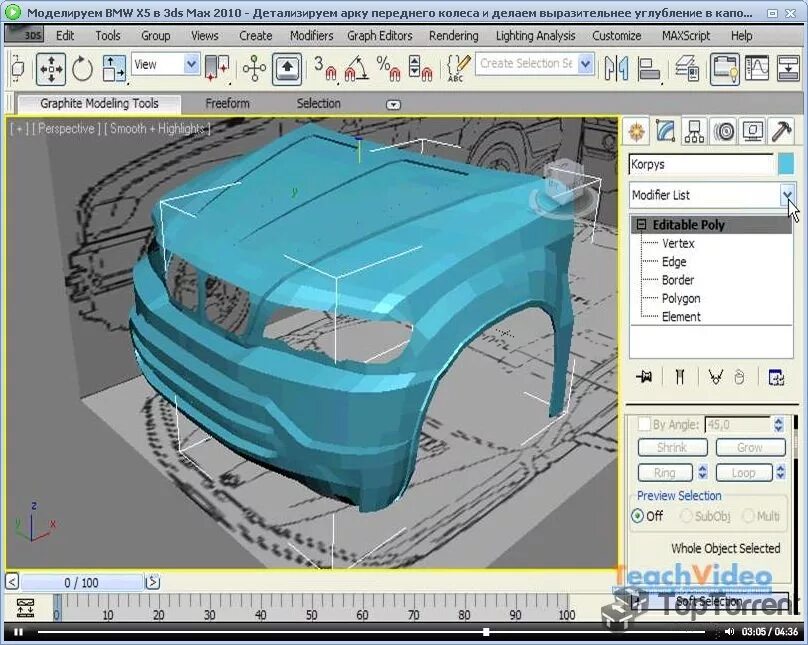The height and width of the screenshot is (645, 808).
Task: Select Vertex sub-object level in stack
Action: point(678,243)
